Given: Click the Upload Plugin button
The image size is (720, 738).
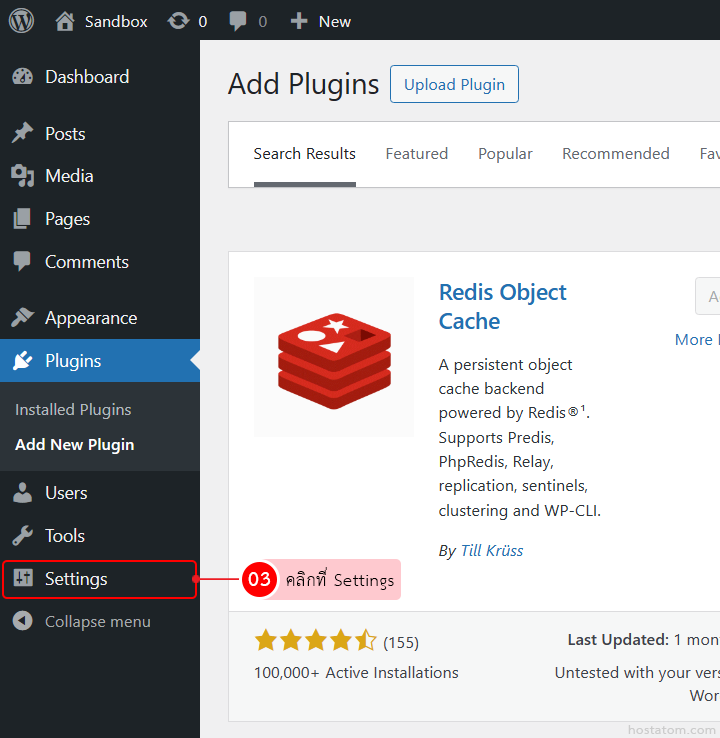Looking at the screenshot, I should click(454, 85).
